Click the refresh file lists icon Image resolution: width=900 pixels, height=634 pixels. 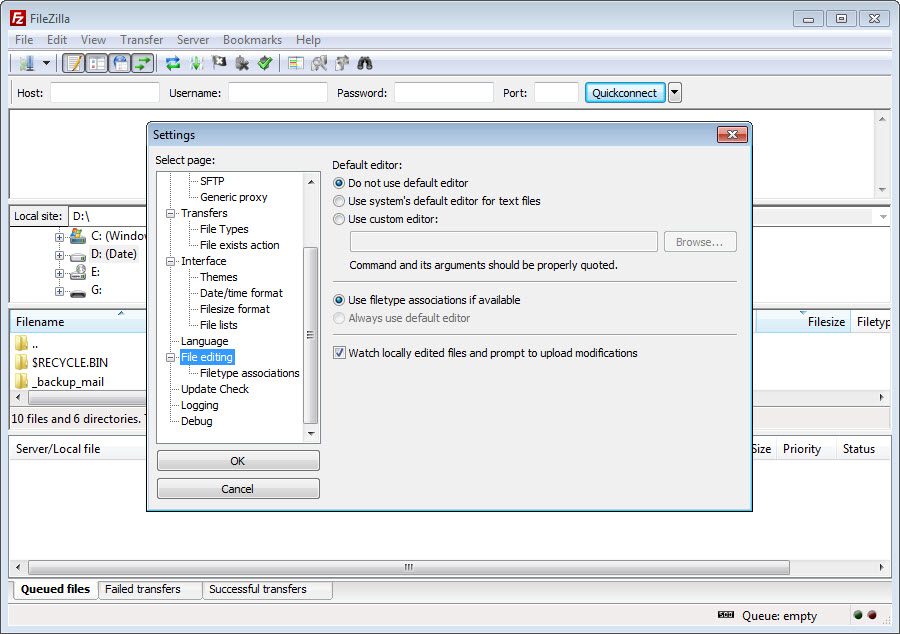point(173,63)
